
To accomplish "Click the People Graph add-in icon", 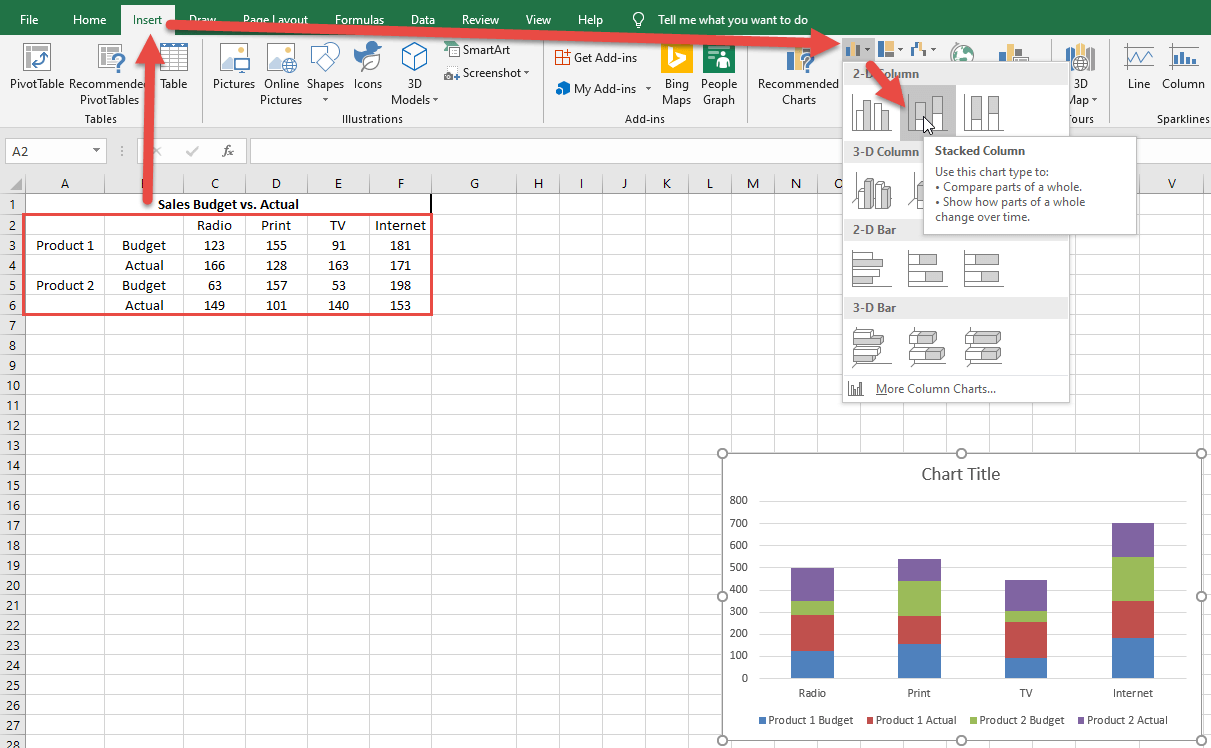I will click(718, 75).
